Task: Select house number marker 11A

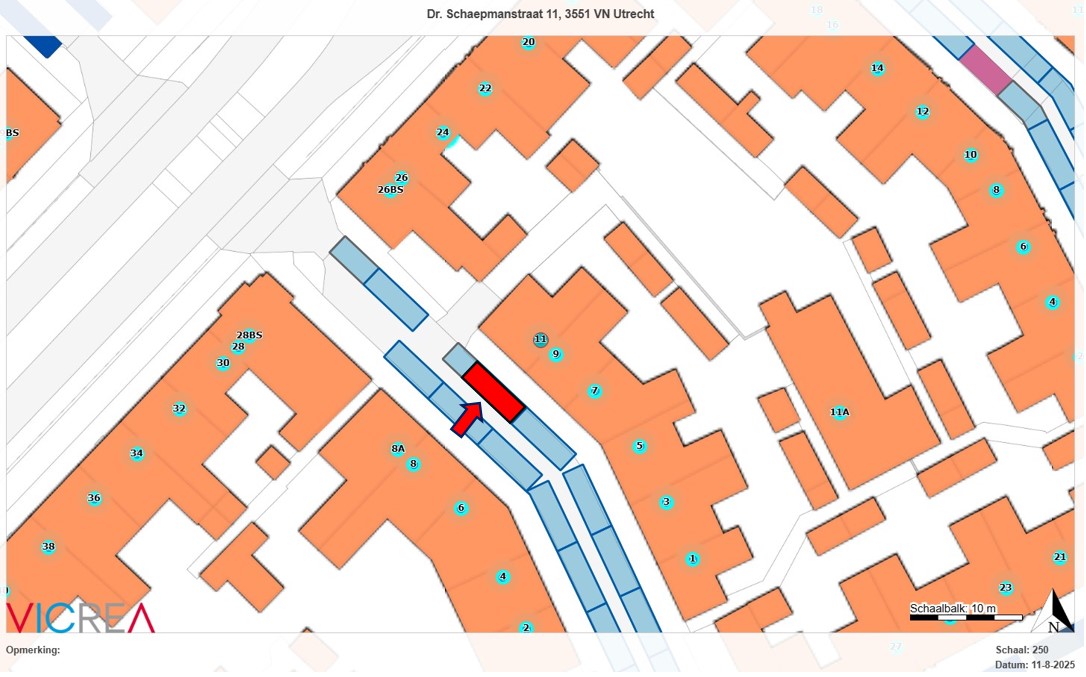Action: coord(839,412)
